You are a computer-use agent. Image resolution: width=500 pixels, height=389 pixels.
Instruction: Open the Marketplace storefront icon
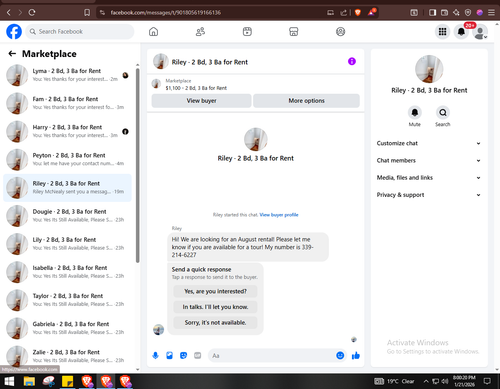[294, 32]
